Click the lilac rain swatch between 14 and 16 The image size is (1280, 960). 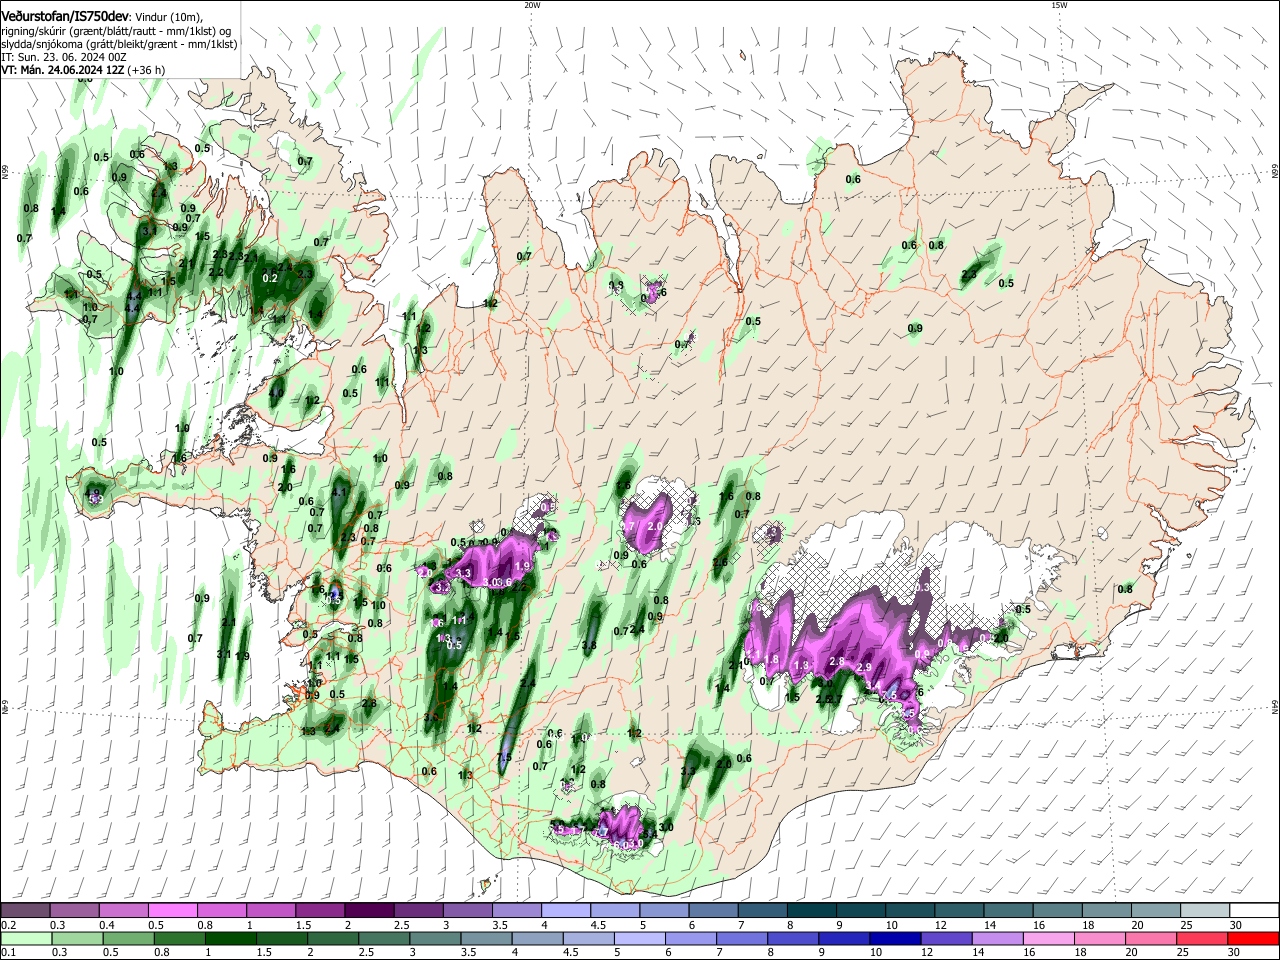997,939
